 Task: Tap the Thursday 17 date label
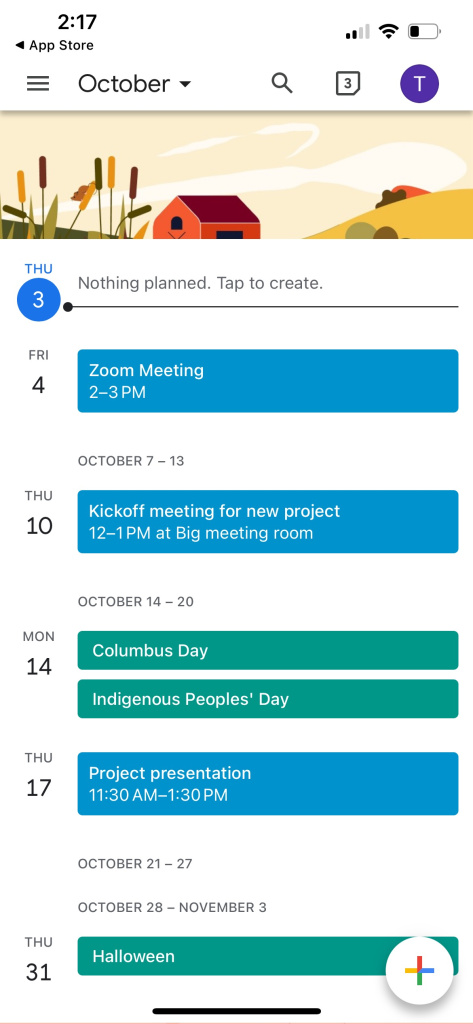pyautogui.click(x=39, y=777)
